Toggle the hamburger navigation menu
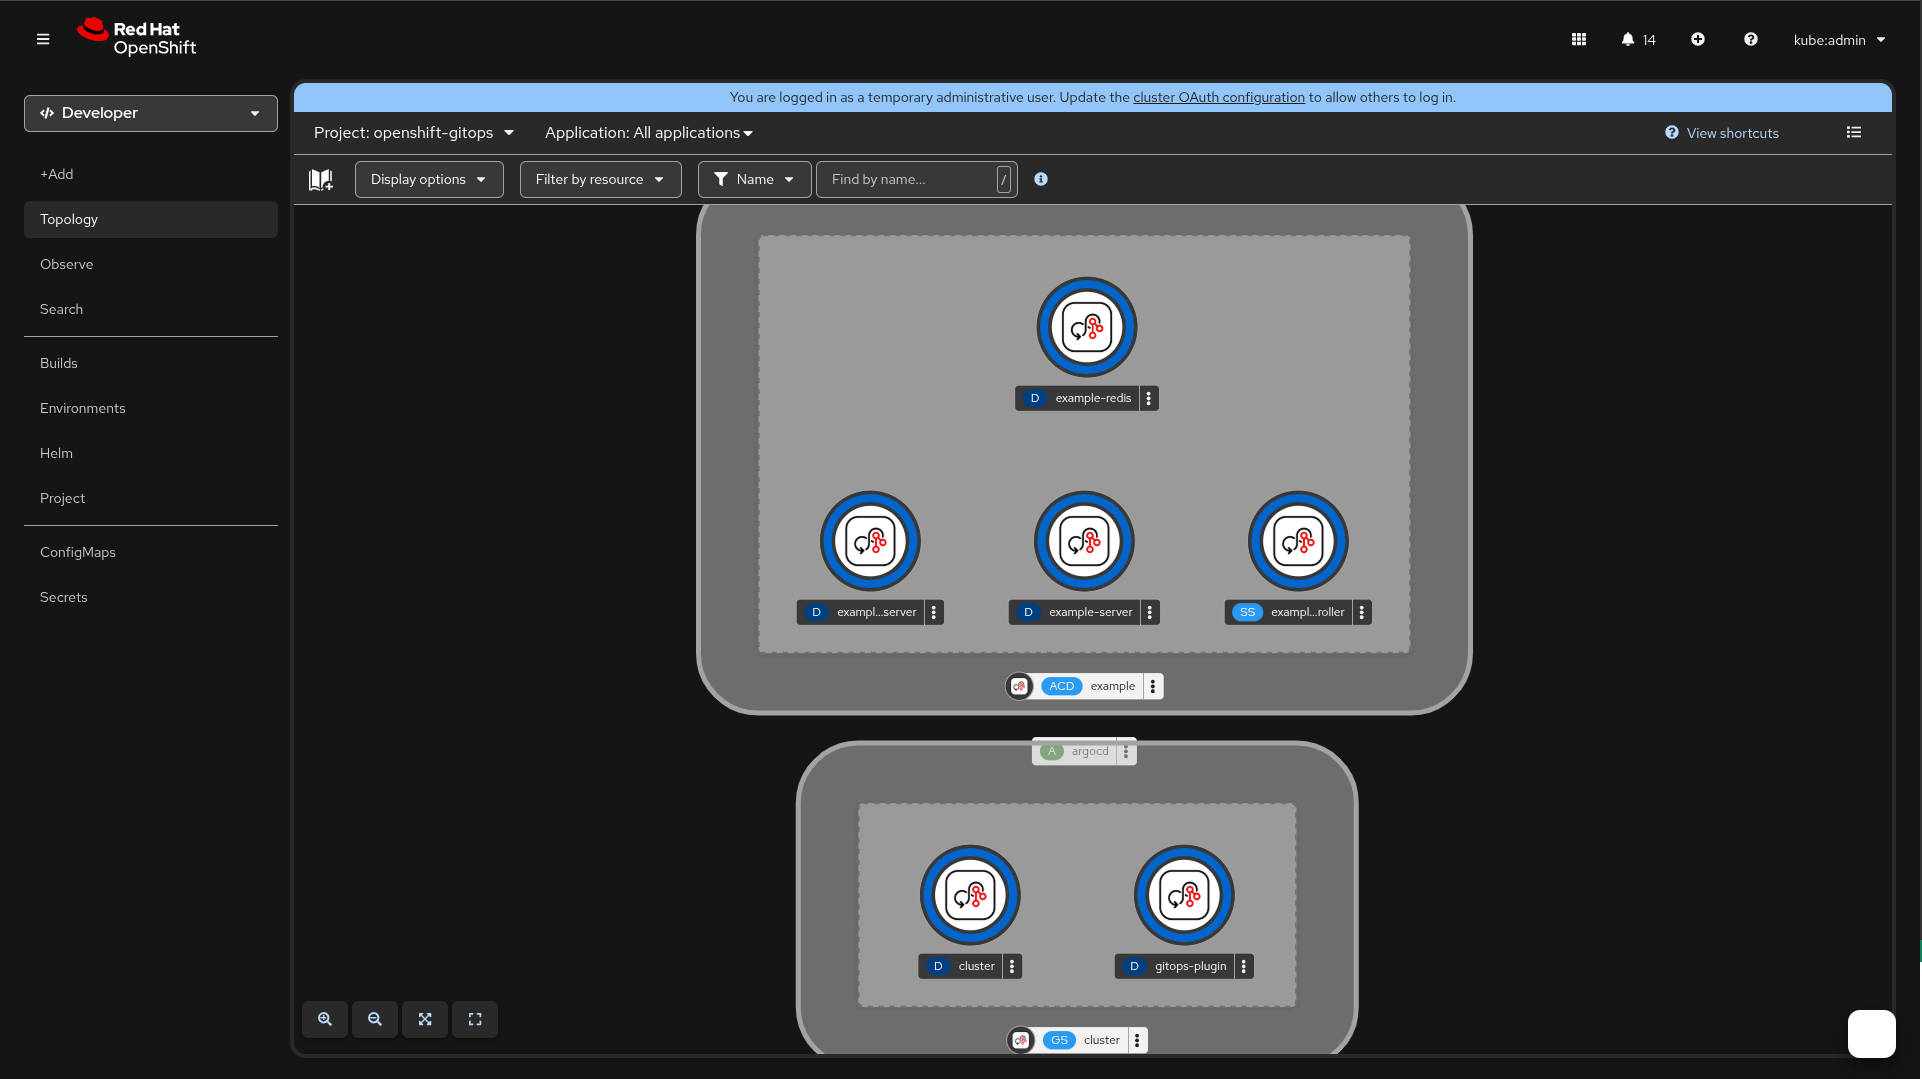The width and height of the screenshot is (1922, 1079). (x=43, y=40)
